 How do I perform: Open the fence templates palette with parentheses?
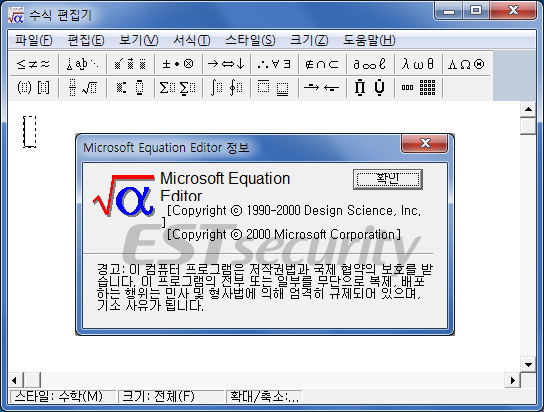click(x=33, y=88)
